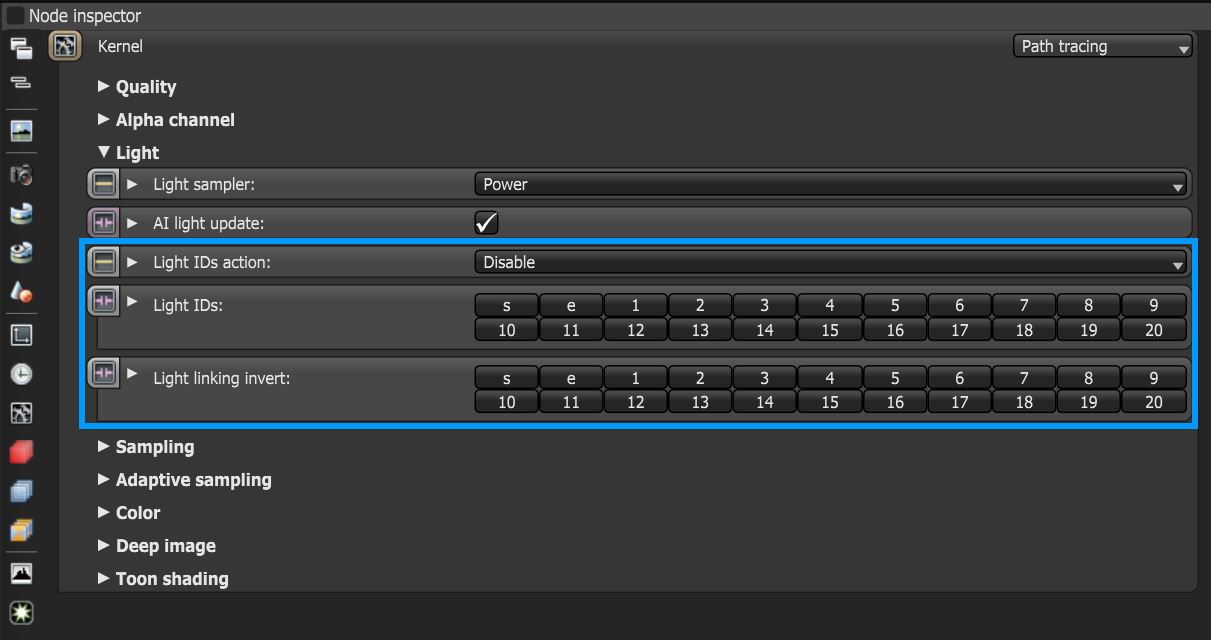The width and height of the screenshot is (1211, 640).
Task: Expand the Quality section
Action: 137,87
